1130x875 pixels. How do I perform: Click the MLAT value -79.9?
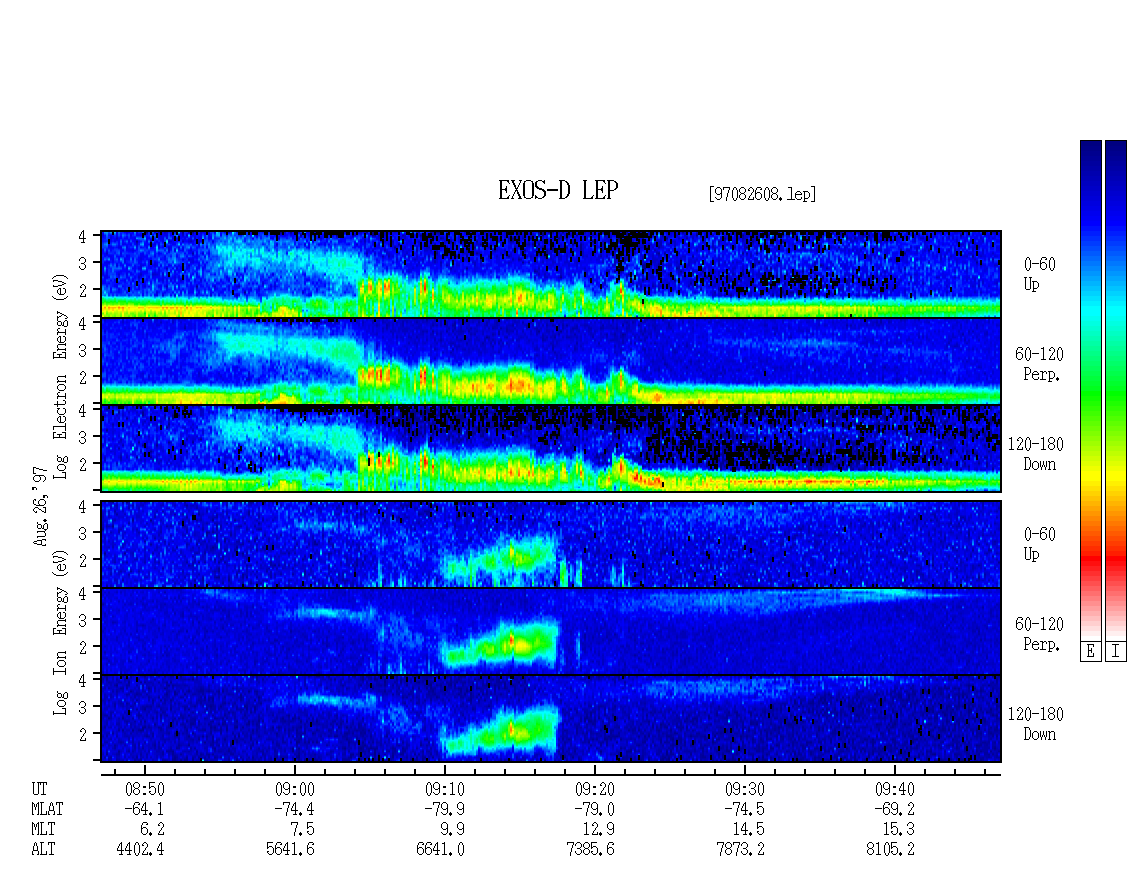(x=445, y=809)
